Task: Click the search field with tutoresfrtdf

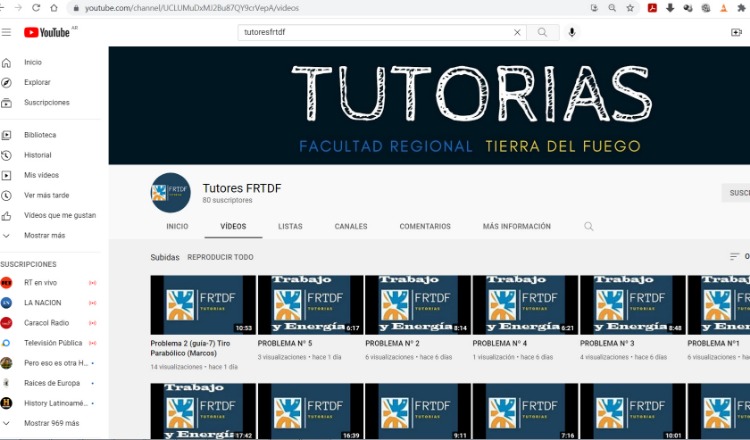Action: (375, 32)
